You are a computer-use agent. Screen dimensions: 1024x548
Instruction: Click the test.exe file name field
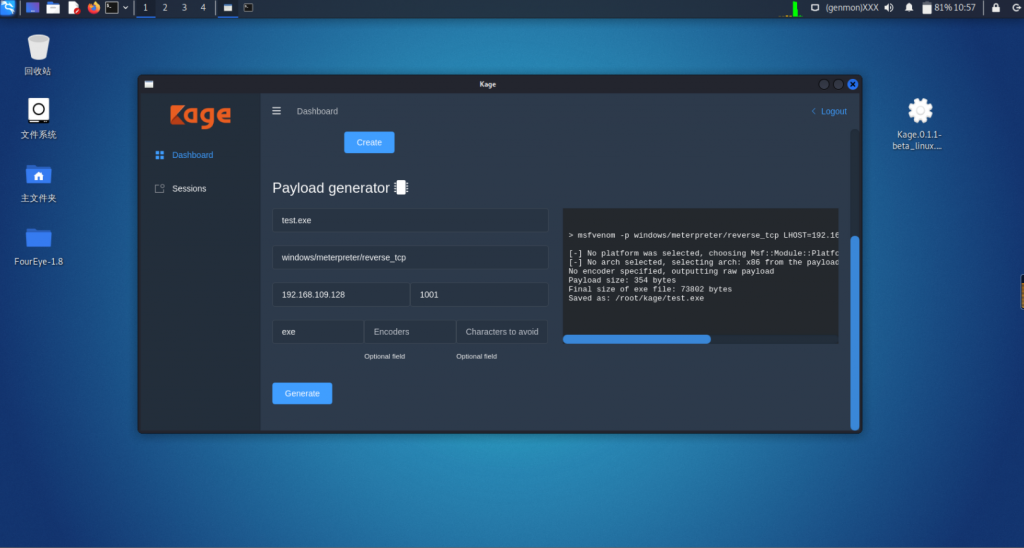pyautogui.click(x=410, y=220)
